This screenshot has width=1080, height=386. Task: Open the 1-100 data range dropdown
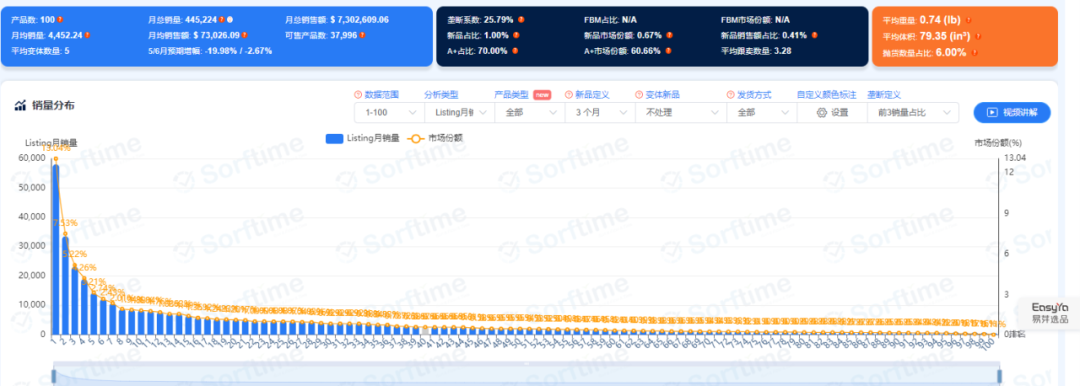pyautogui.click(x=389, y=112)
